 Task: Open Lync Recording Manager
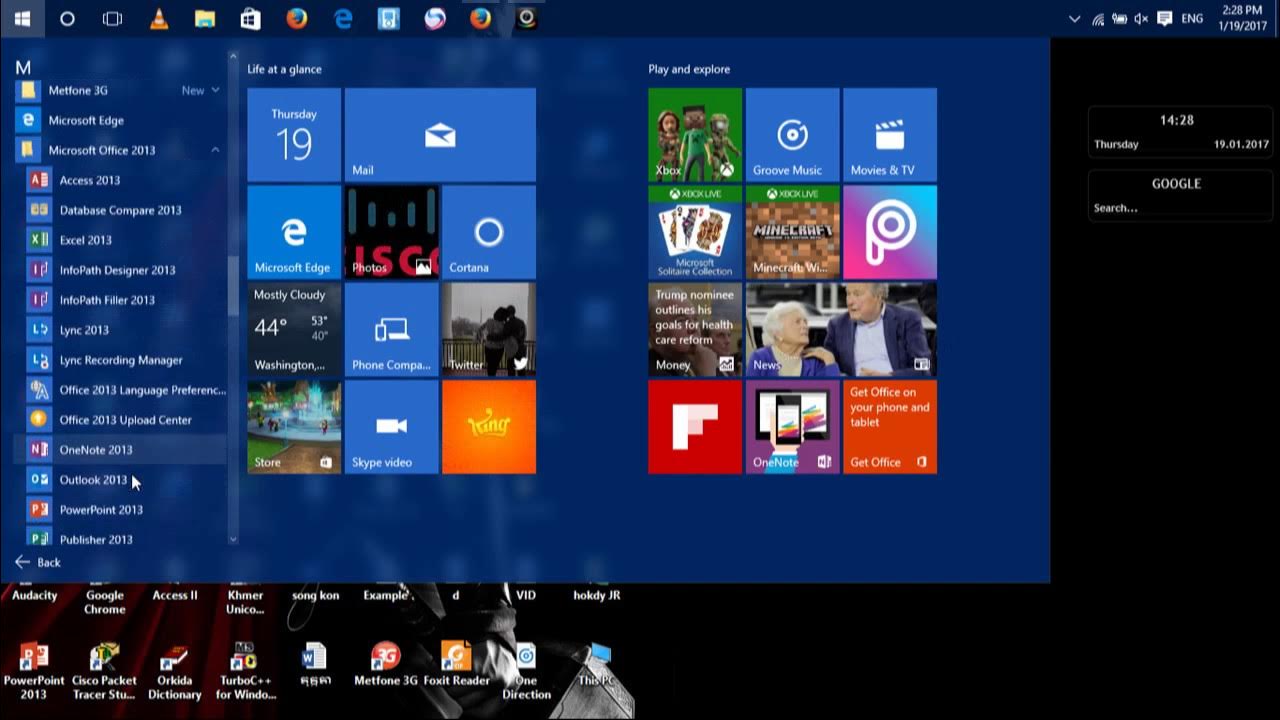120,360
